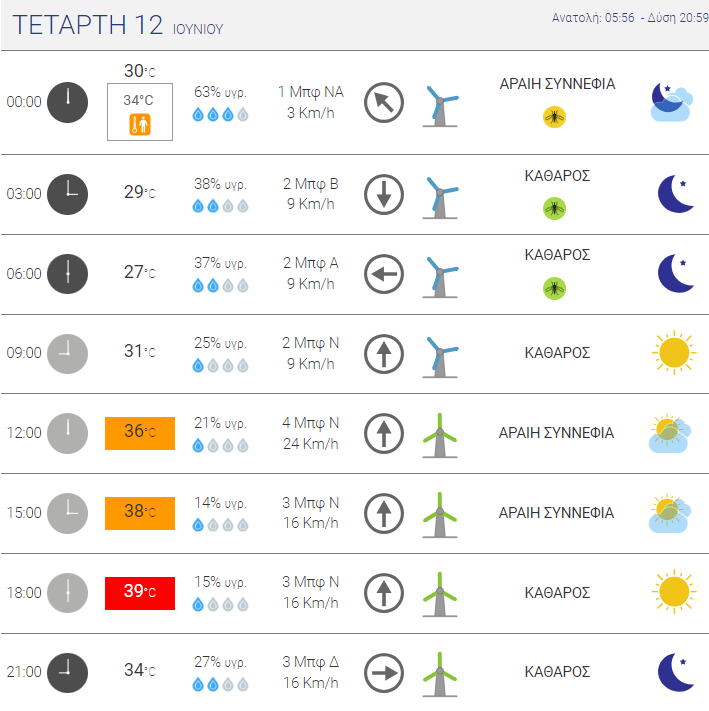The image size is (709, 711).
Task: Click the blue wind turbine icon at 09:00
Action: click(x=440, y=357)
